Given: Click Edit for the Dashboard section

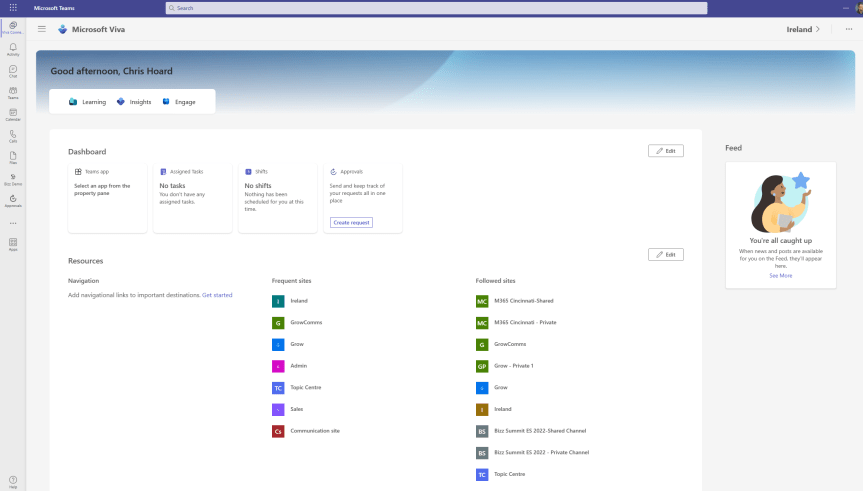Looking at the screenshot, I should [x=665, y=151].
